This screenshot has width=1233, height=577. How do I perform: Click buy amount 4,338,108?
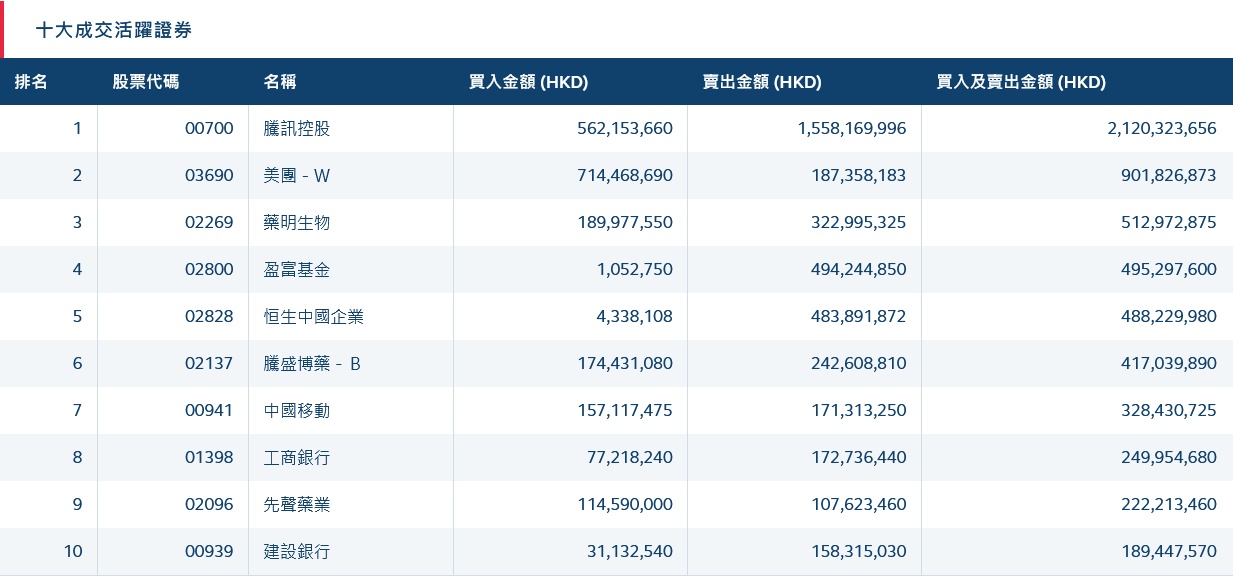[633, 316]
